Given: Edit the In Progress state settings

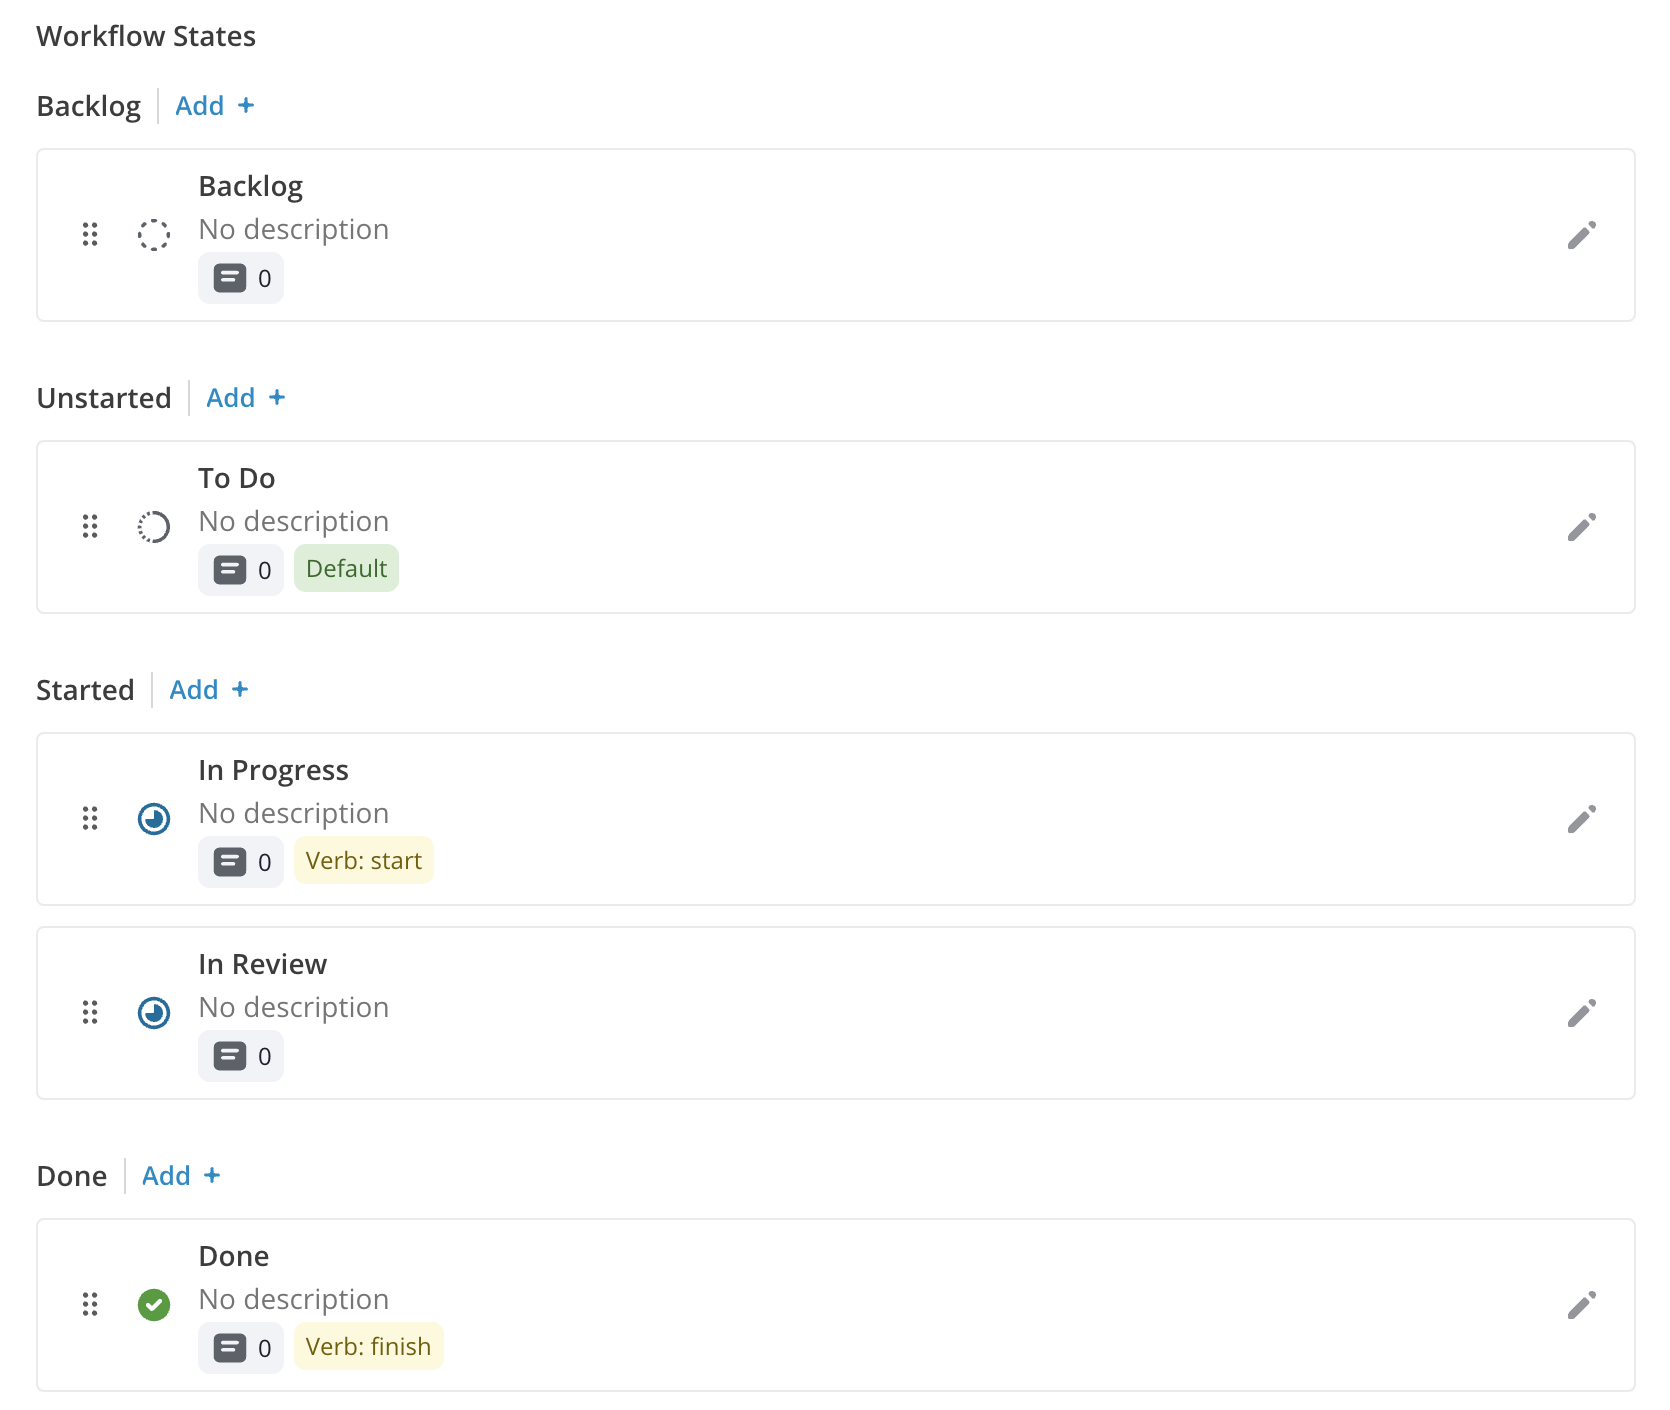Looking at the screenshot, I should point(1582,819).
